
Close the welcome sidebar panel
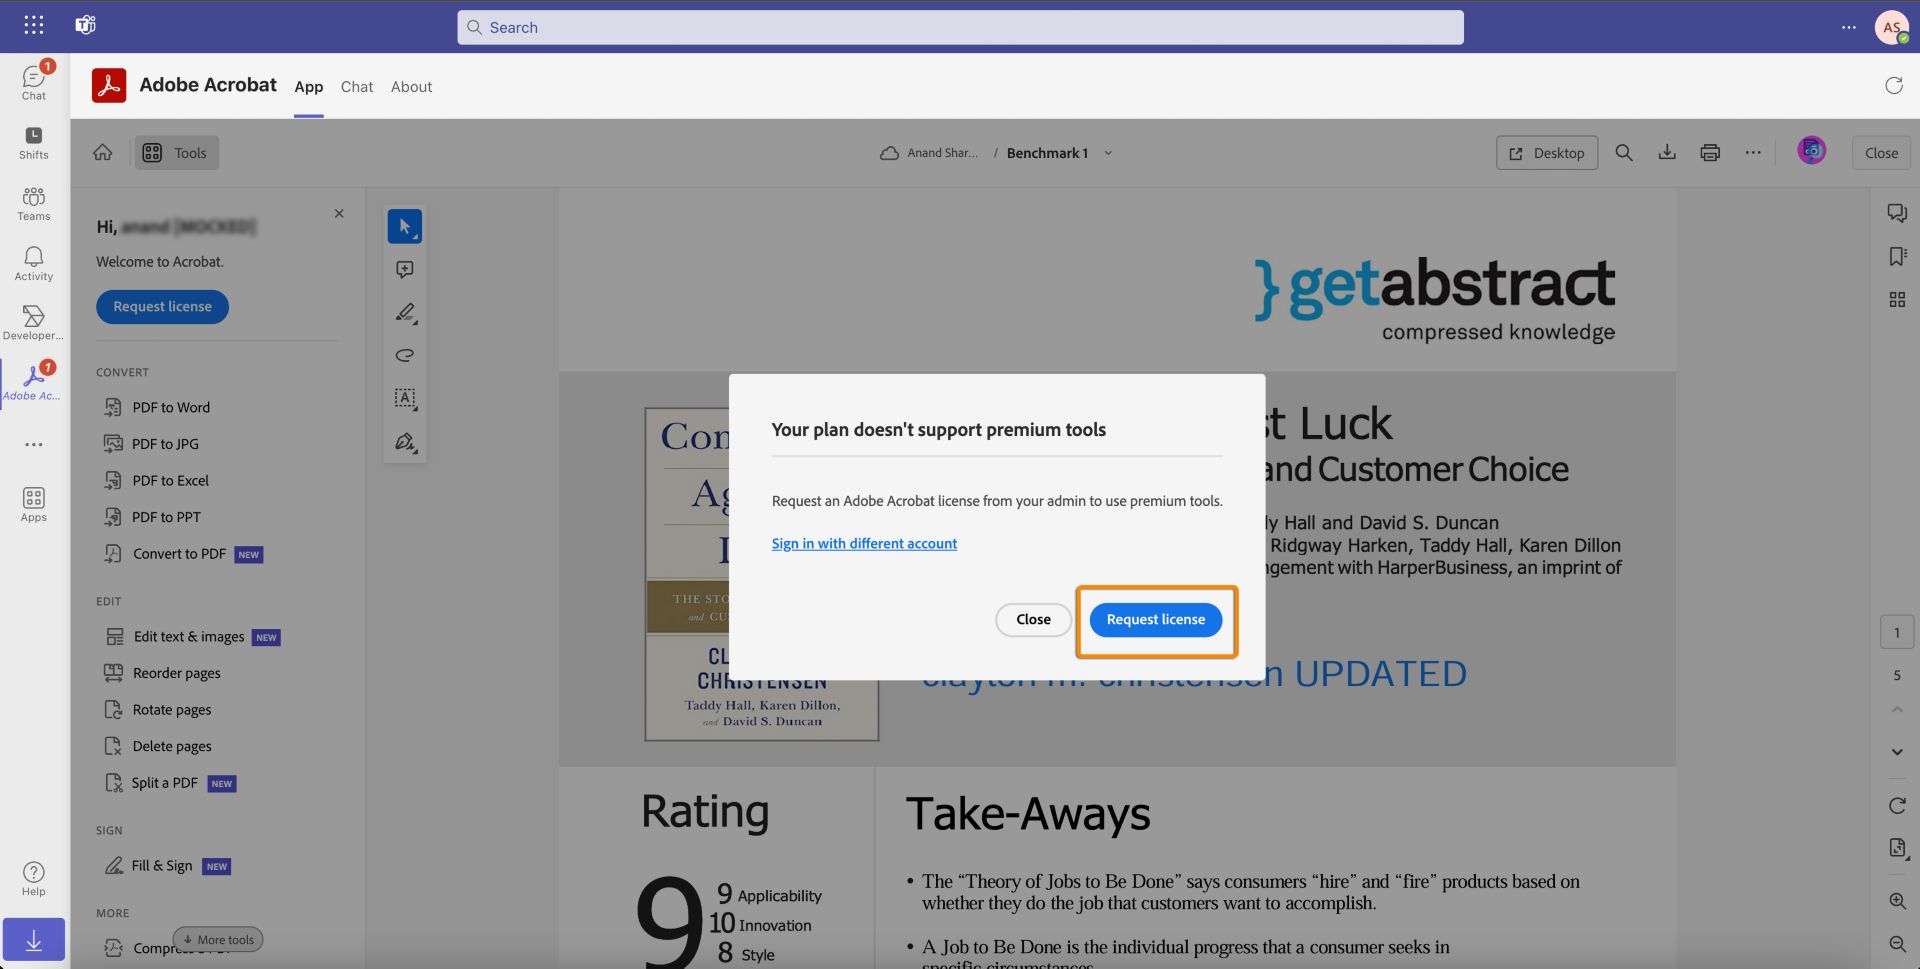339,214
